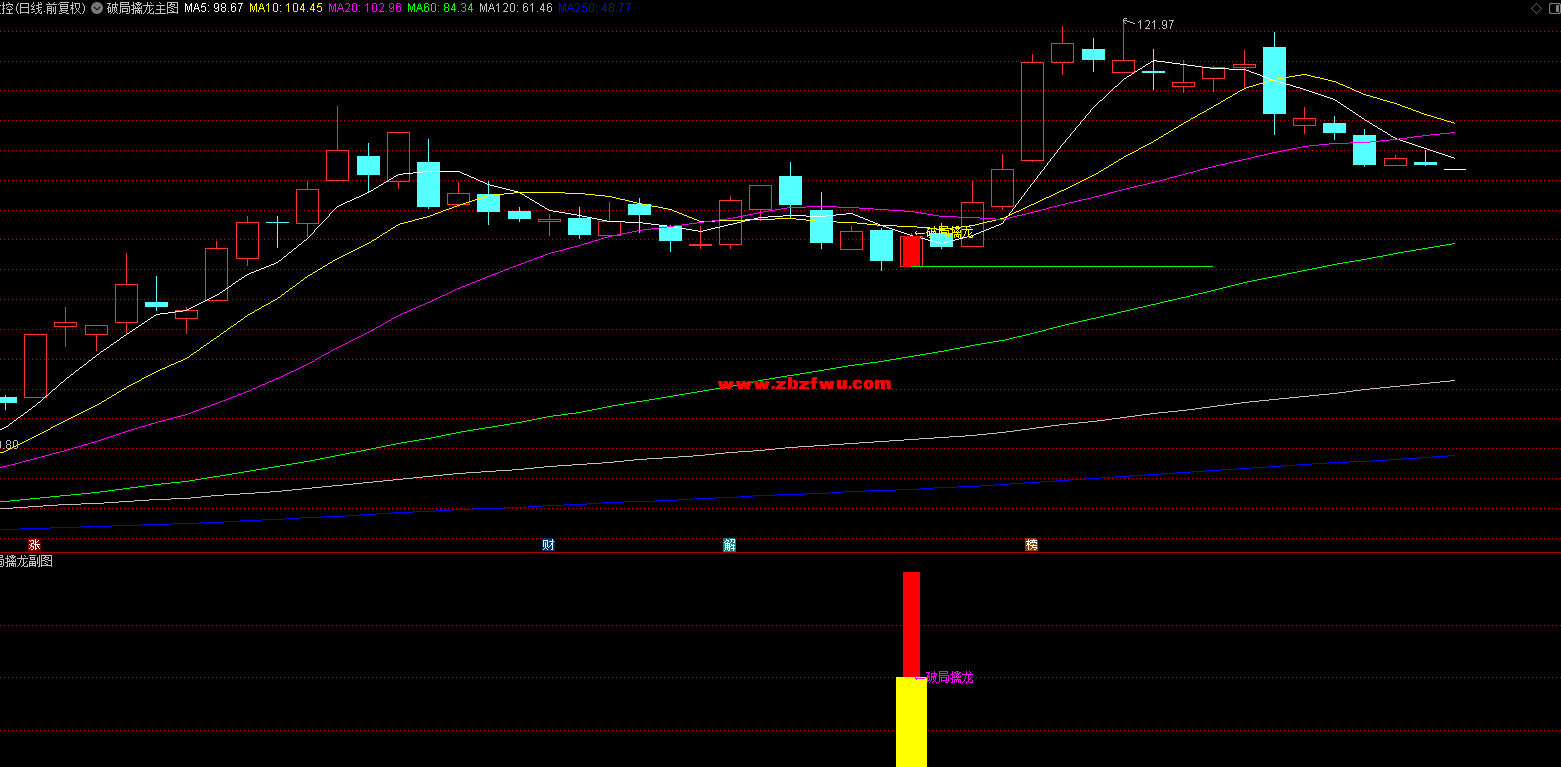Click the yellow bar in the sub-chart

[911, 722]
